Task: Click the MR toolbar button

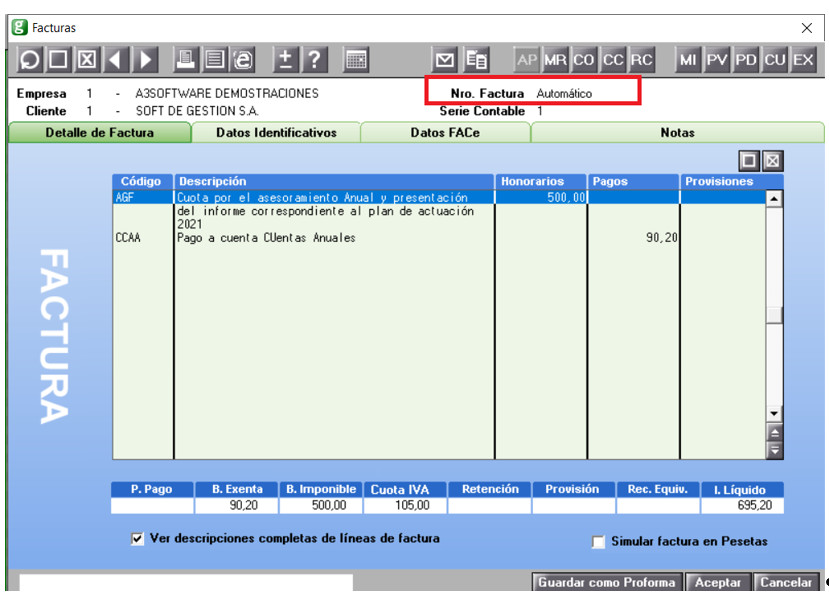Action: tap(555, 60)
